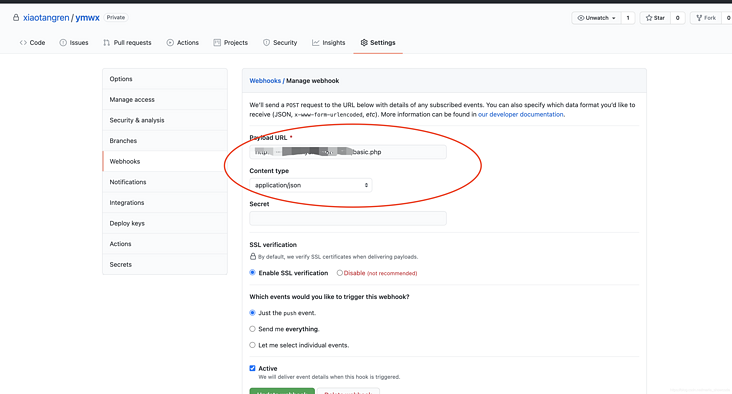Click the xiaotangren owner link
This screenshot has width=732, height=394.
[46, 18]
